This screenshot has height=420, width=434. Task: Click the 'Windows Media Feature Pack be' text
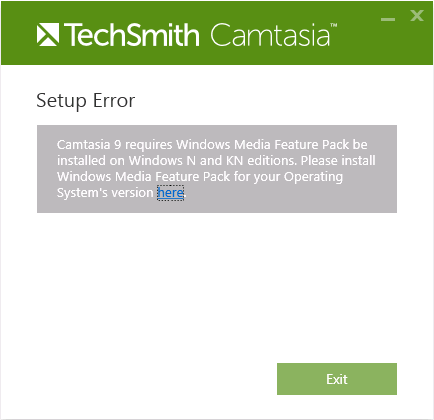coord(272,145)
